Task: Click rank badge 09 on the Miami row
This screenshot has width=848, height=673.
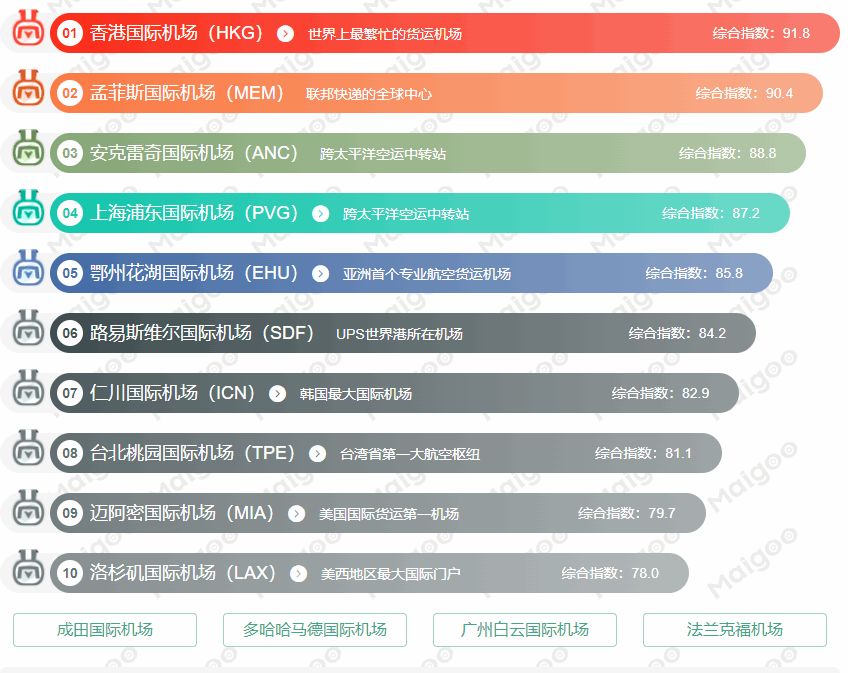Action: pos(70,513)
